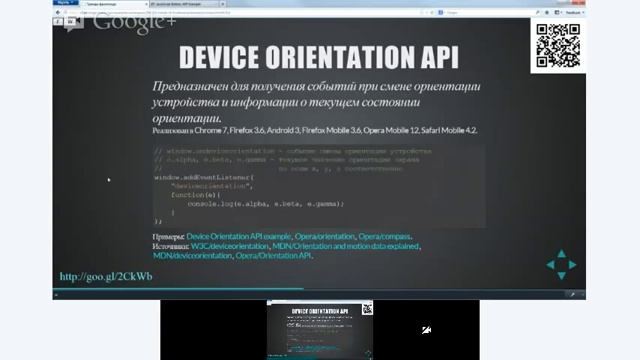Open the Feedback dropdown in the toolbar
The image size is (640, 360).
[x=575, y=13]
